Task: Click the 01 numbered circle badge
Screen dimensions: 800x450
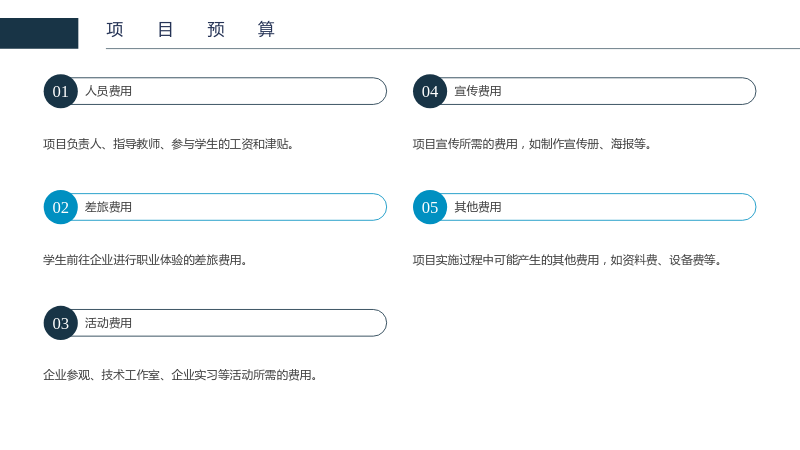Action: [60, 91]
